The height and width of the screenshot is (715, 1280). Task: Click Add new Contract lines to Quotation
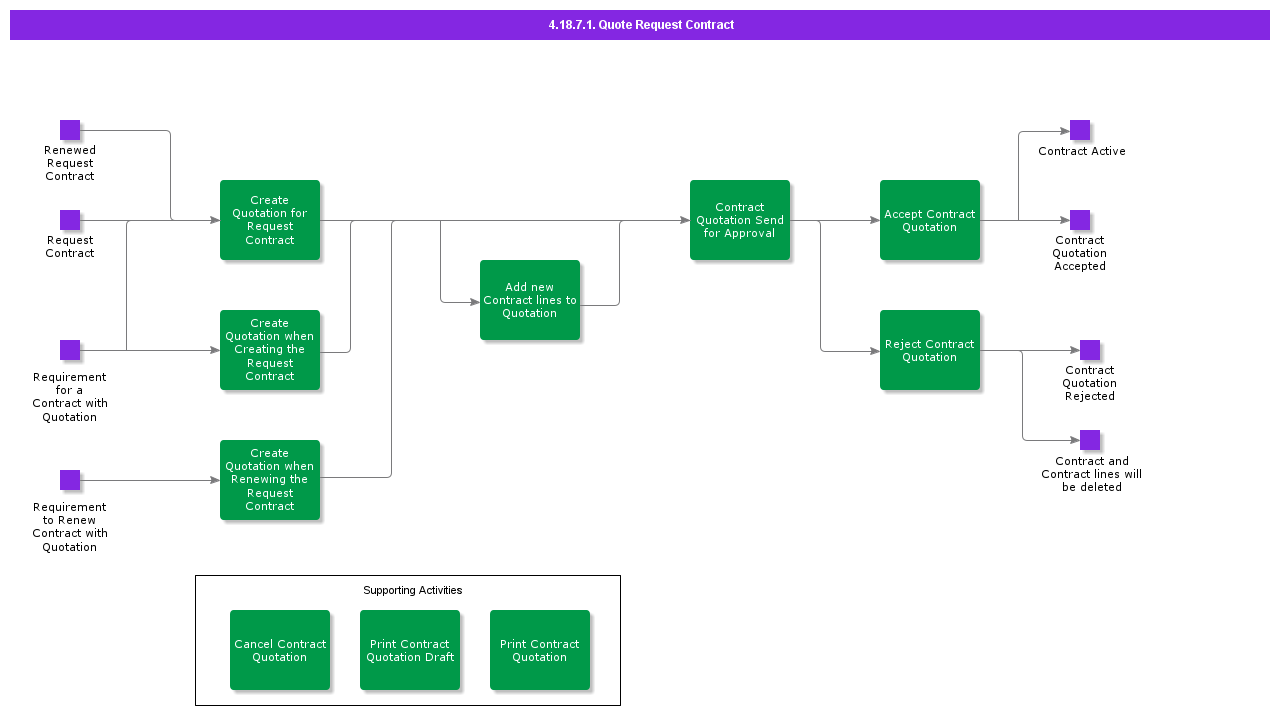(x=530, y=300)
